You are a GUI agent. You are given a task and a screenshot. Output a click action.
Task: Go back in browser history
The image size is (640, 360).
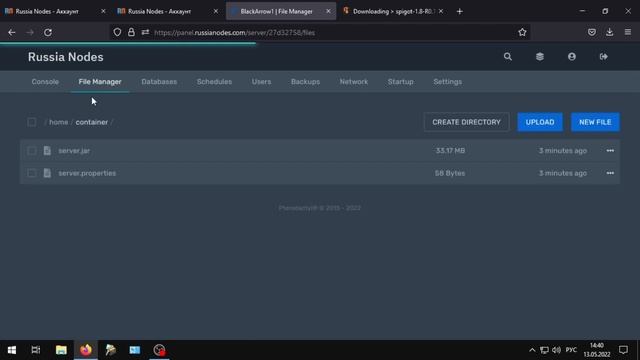click(x=12, y=32)
